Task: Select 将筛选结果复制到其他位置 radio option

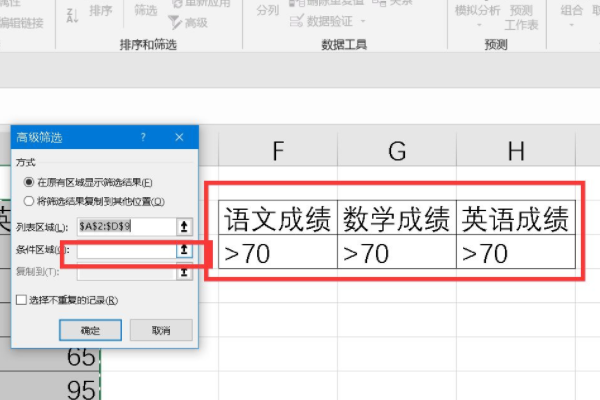Action: [29, 201]
